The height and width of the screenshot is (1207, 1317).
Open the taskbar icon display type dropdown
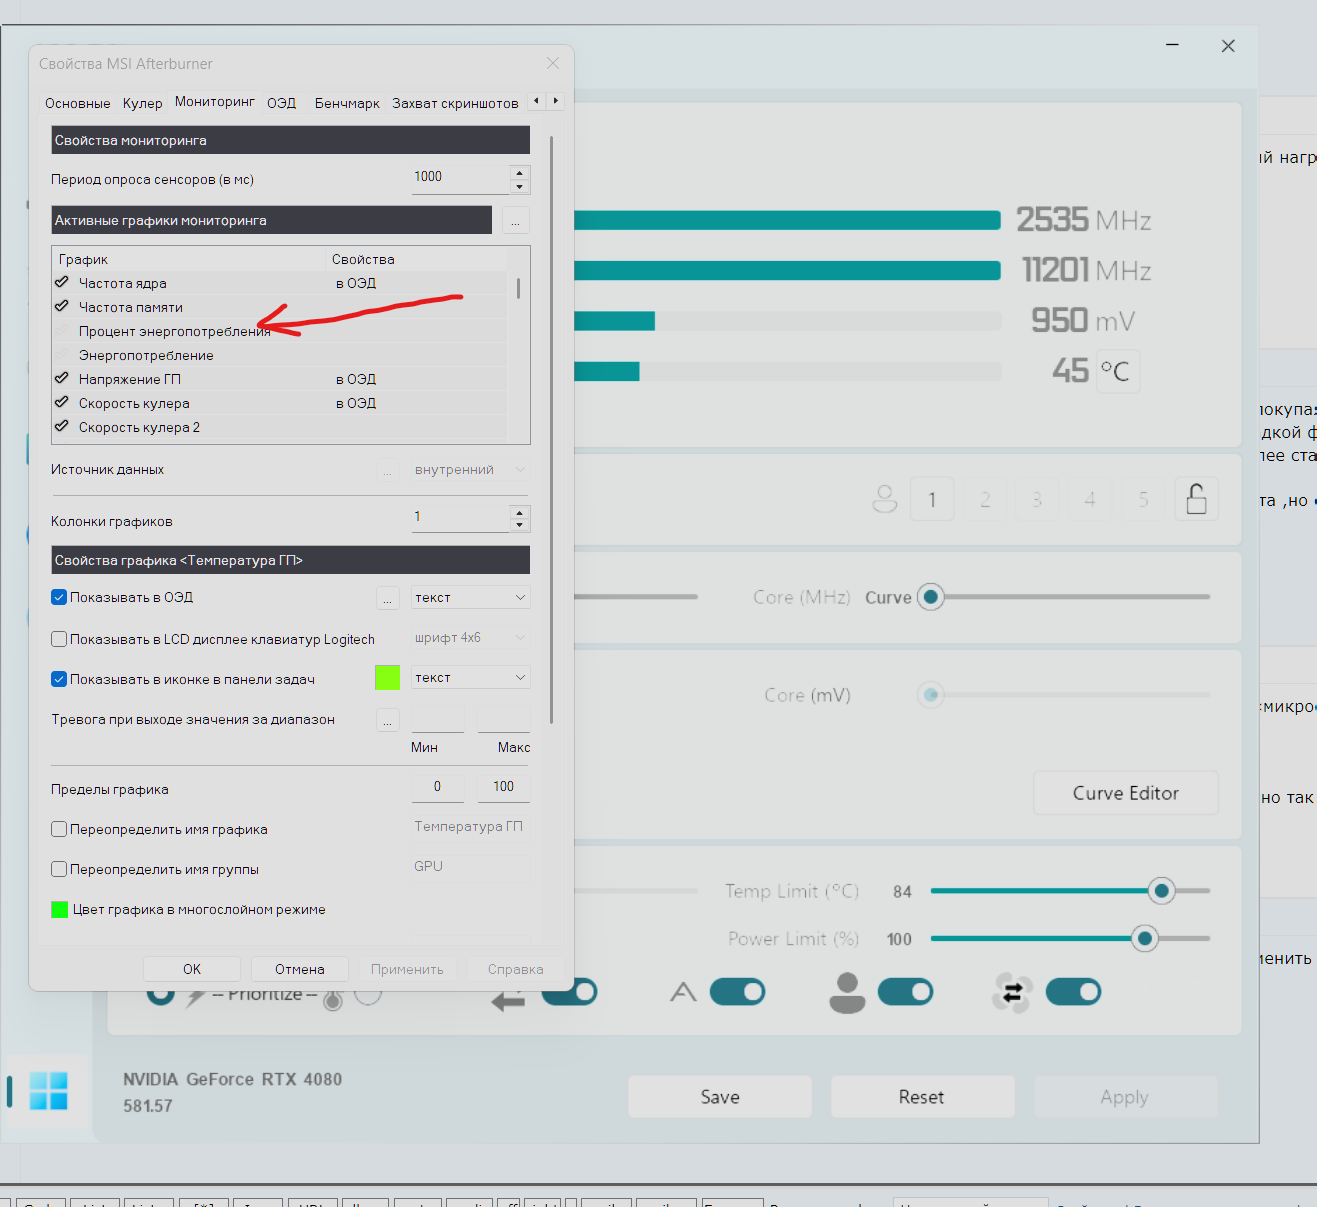point(470,677)
